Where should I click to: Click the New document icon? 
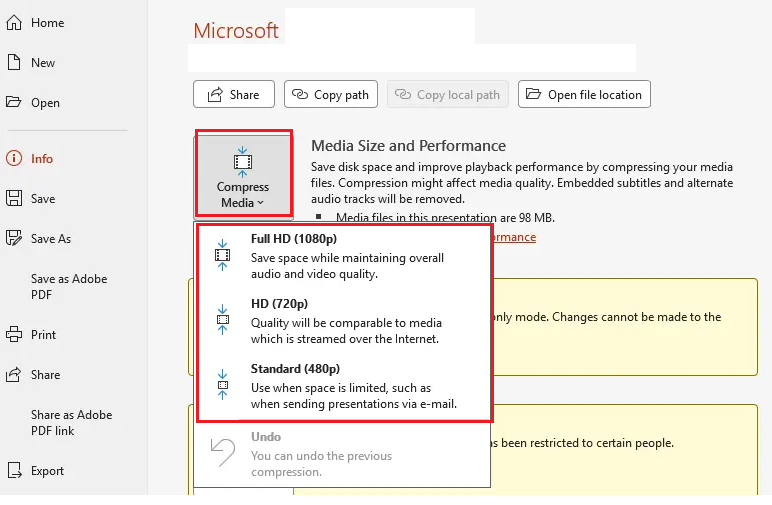(x=14, y=63)
